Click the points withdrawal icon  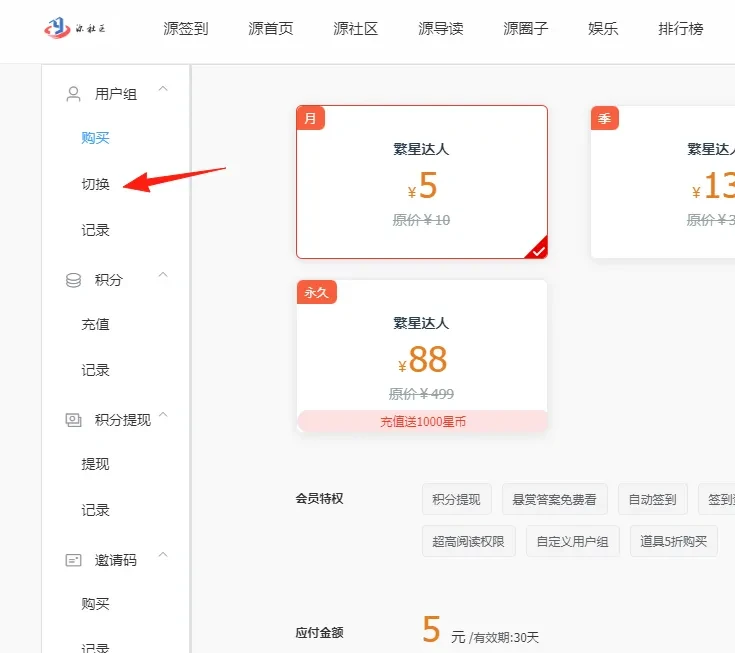tap(73, 420)
